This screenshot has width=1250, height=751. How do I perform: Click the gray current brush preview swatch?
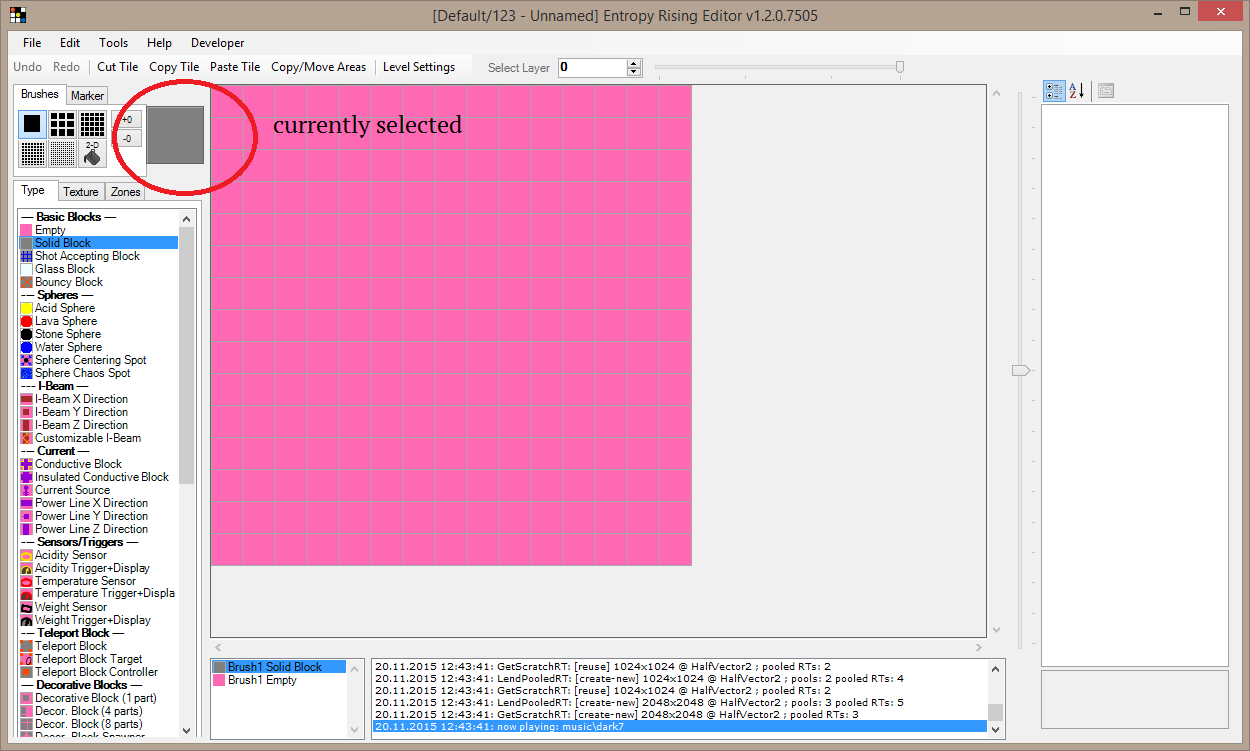175,135
